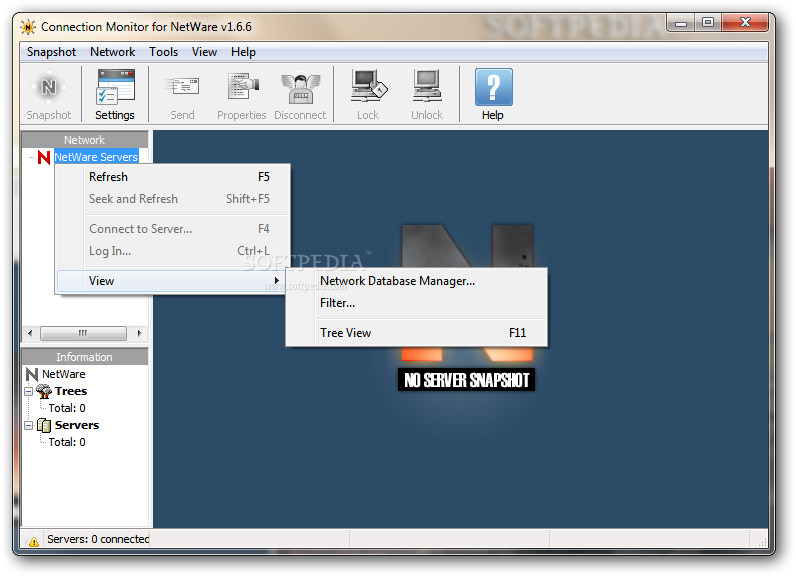796x576 pixels.
Task: Click the Trees icon in Information panel
Action: 44,391
